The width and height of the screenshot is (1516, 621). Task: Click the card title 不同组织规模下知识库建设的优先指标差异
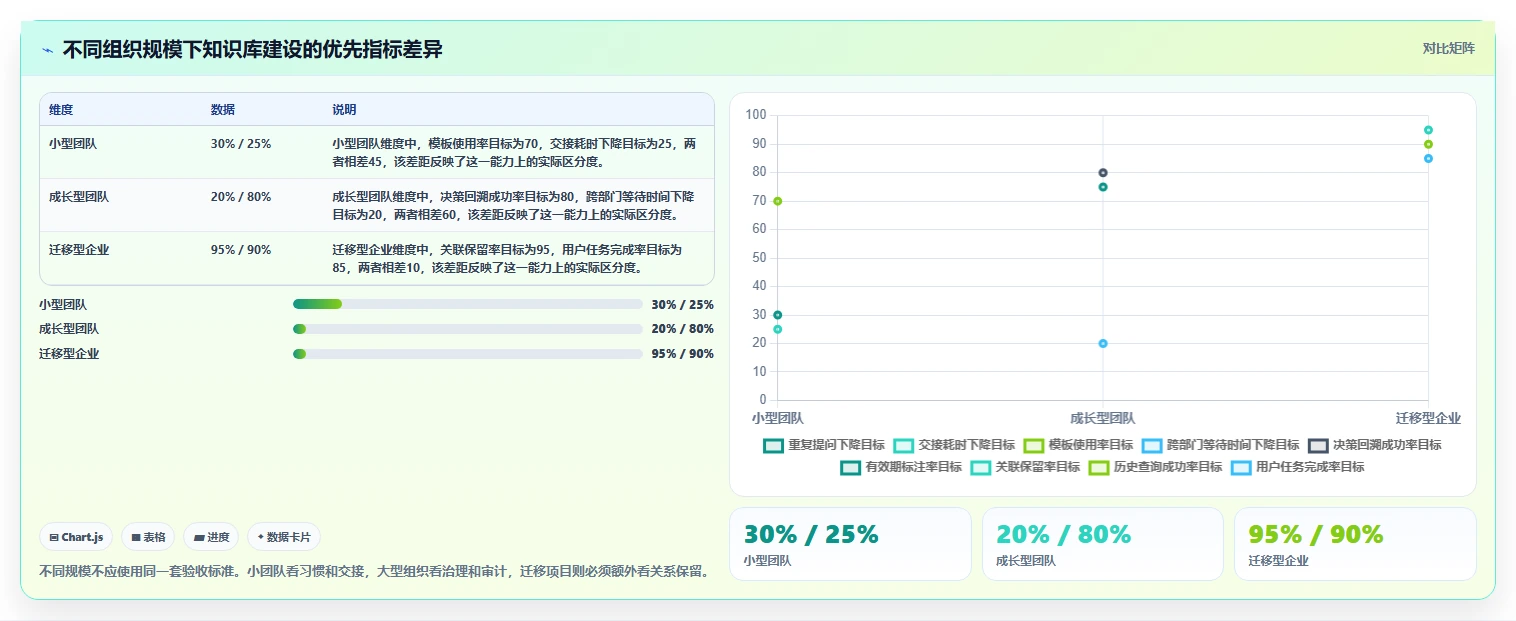tap(252, 50)
